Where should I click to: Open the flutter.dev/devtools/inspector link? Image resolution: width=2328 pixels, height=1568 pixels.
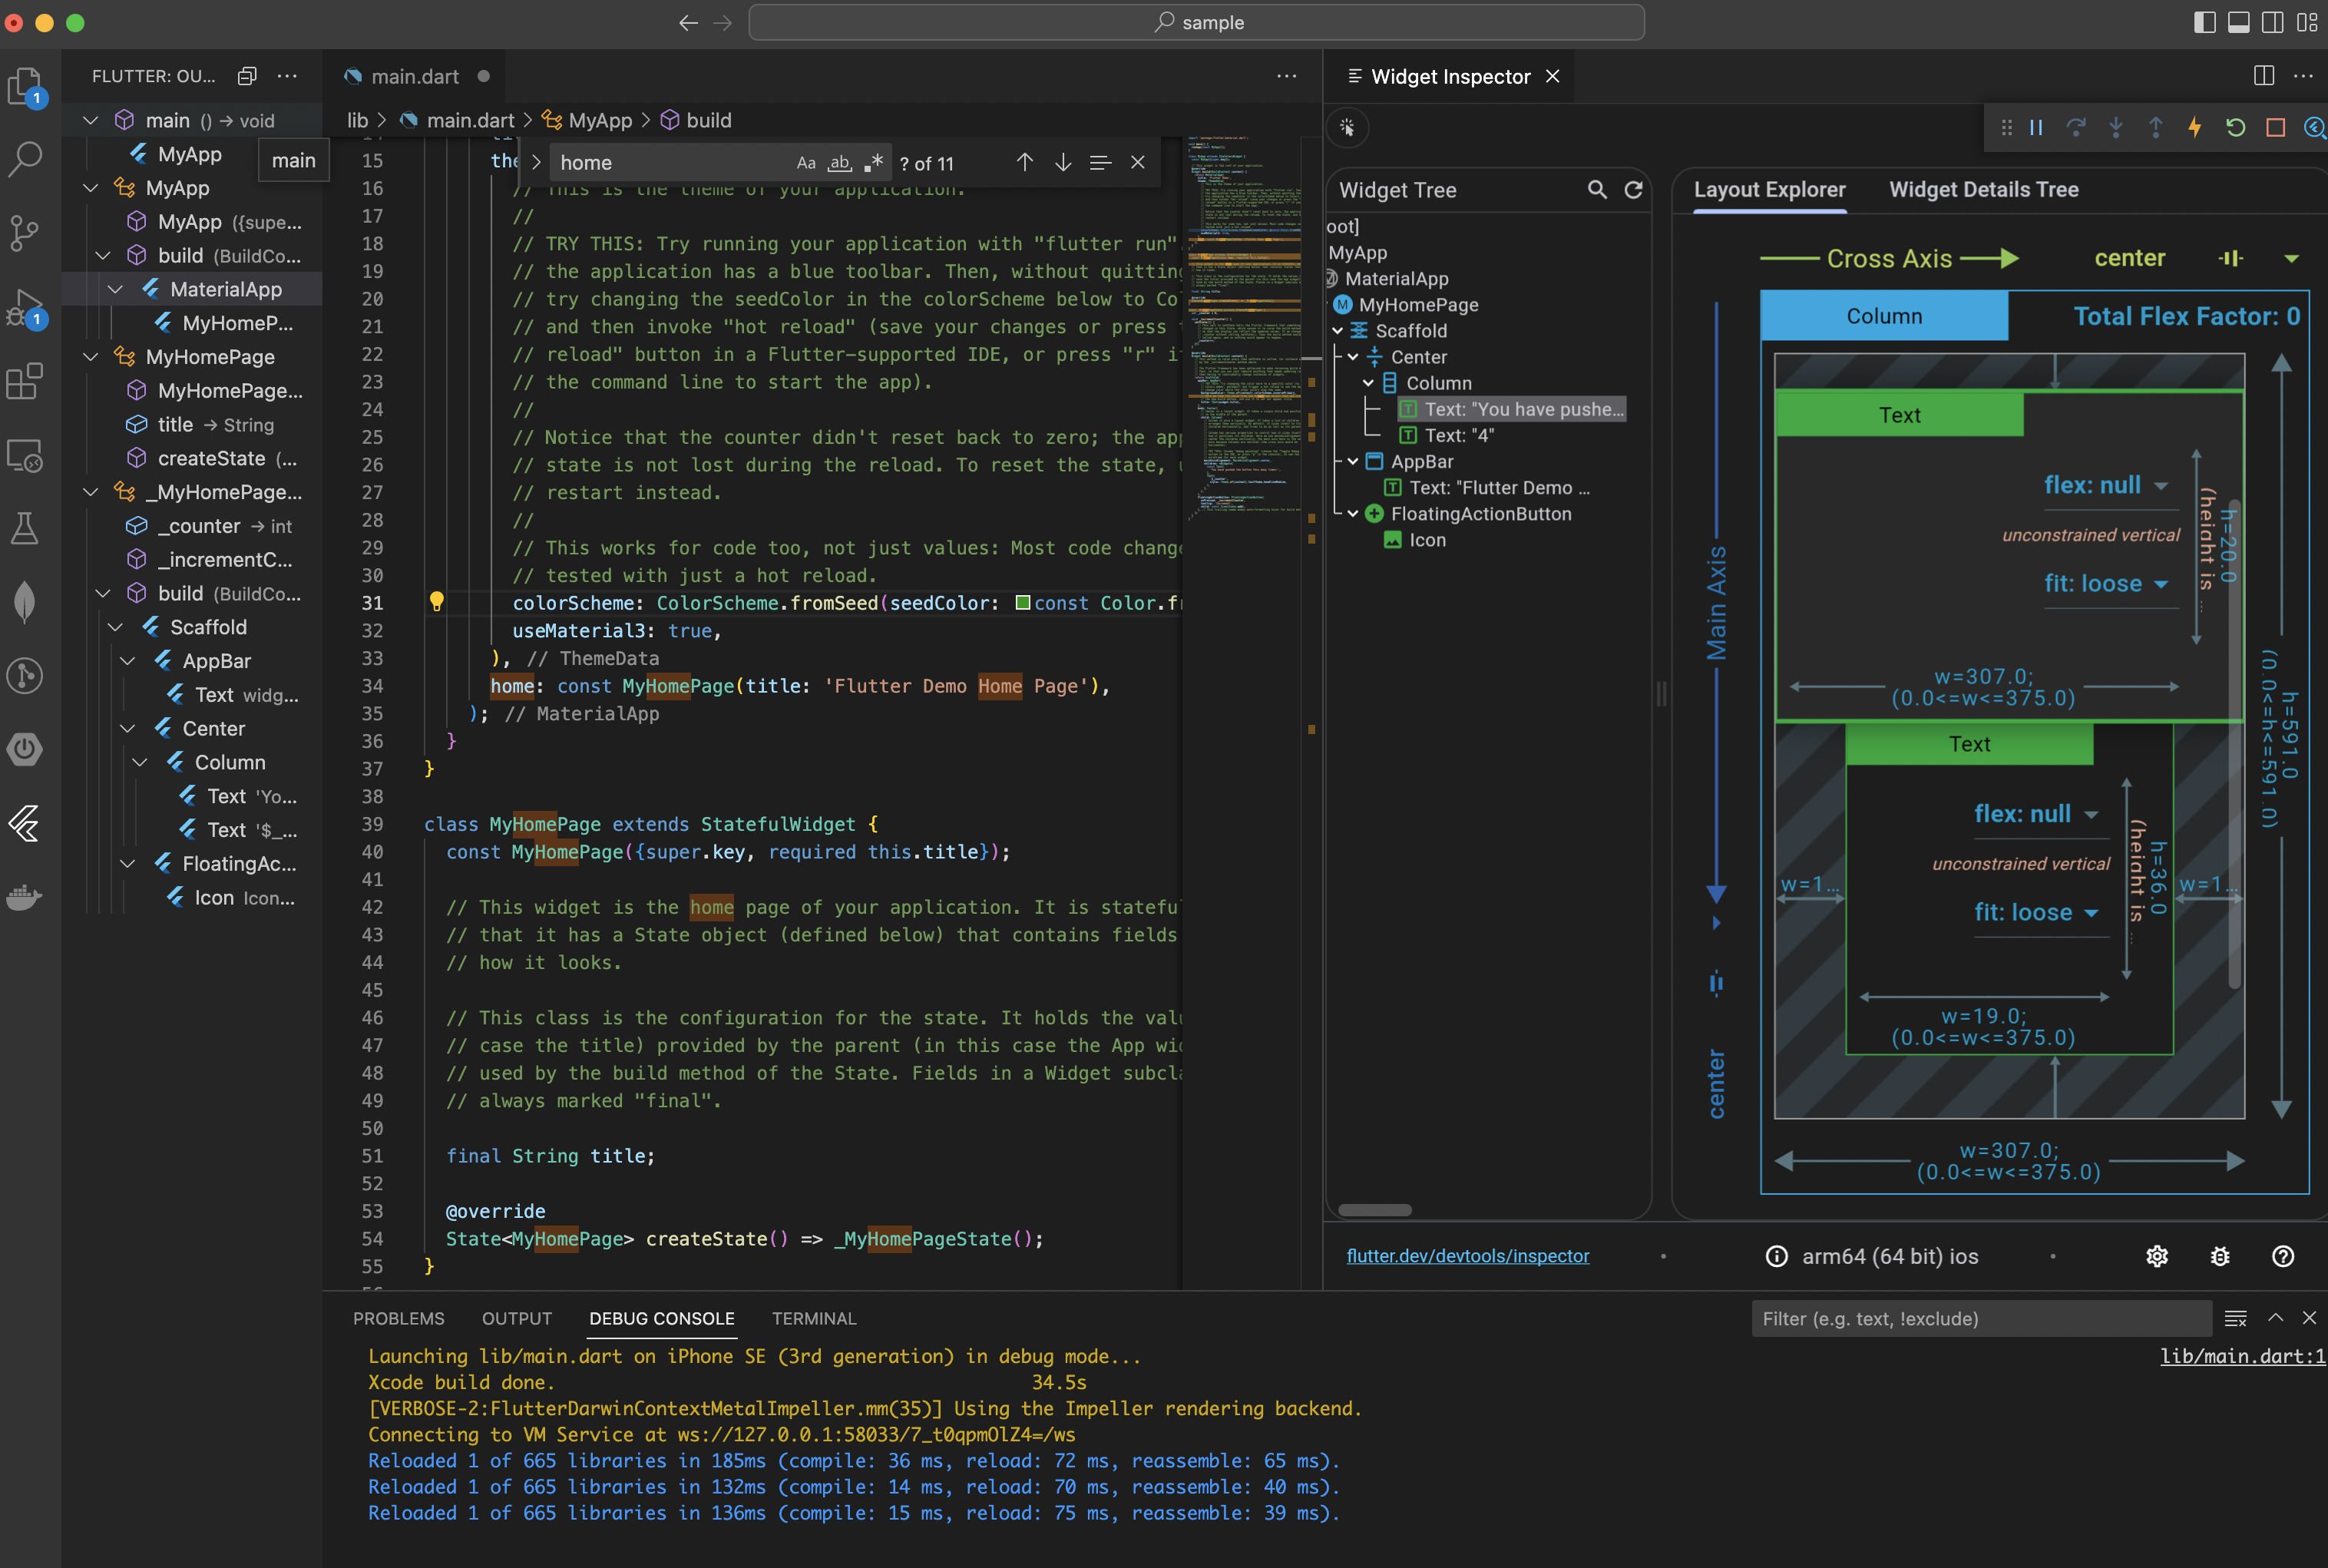tap(1467, 1256)
